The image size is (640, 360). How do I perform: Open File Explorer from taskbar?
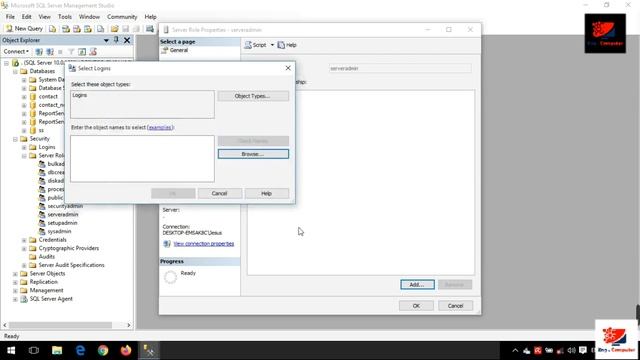point(57,351)
